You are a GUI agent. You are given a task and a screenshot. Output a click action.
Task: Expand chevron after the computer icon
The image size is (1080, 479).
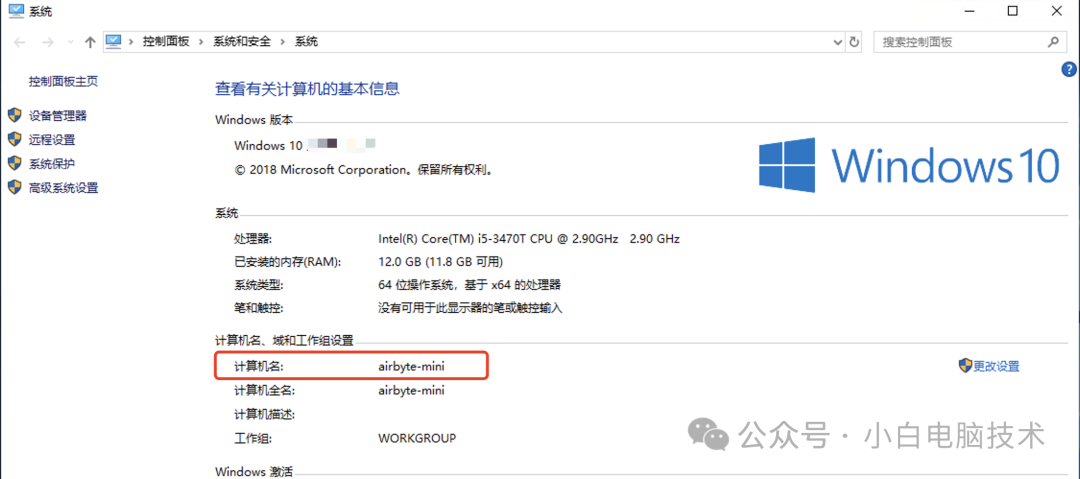click(x=131, y=41)
